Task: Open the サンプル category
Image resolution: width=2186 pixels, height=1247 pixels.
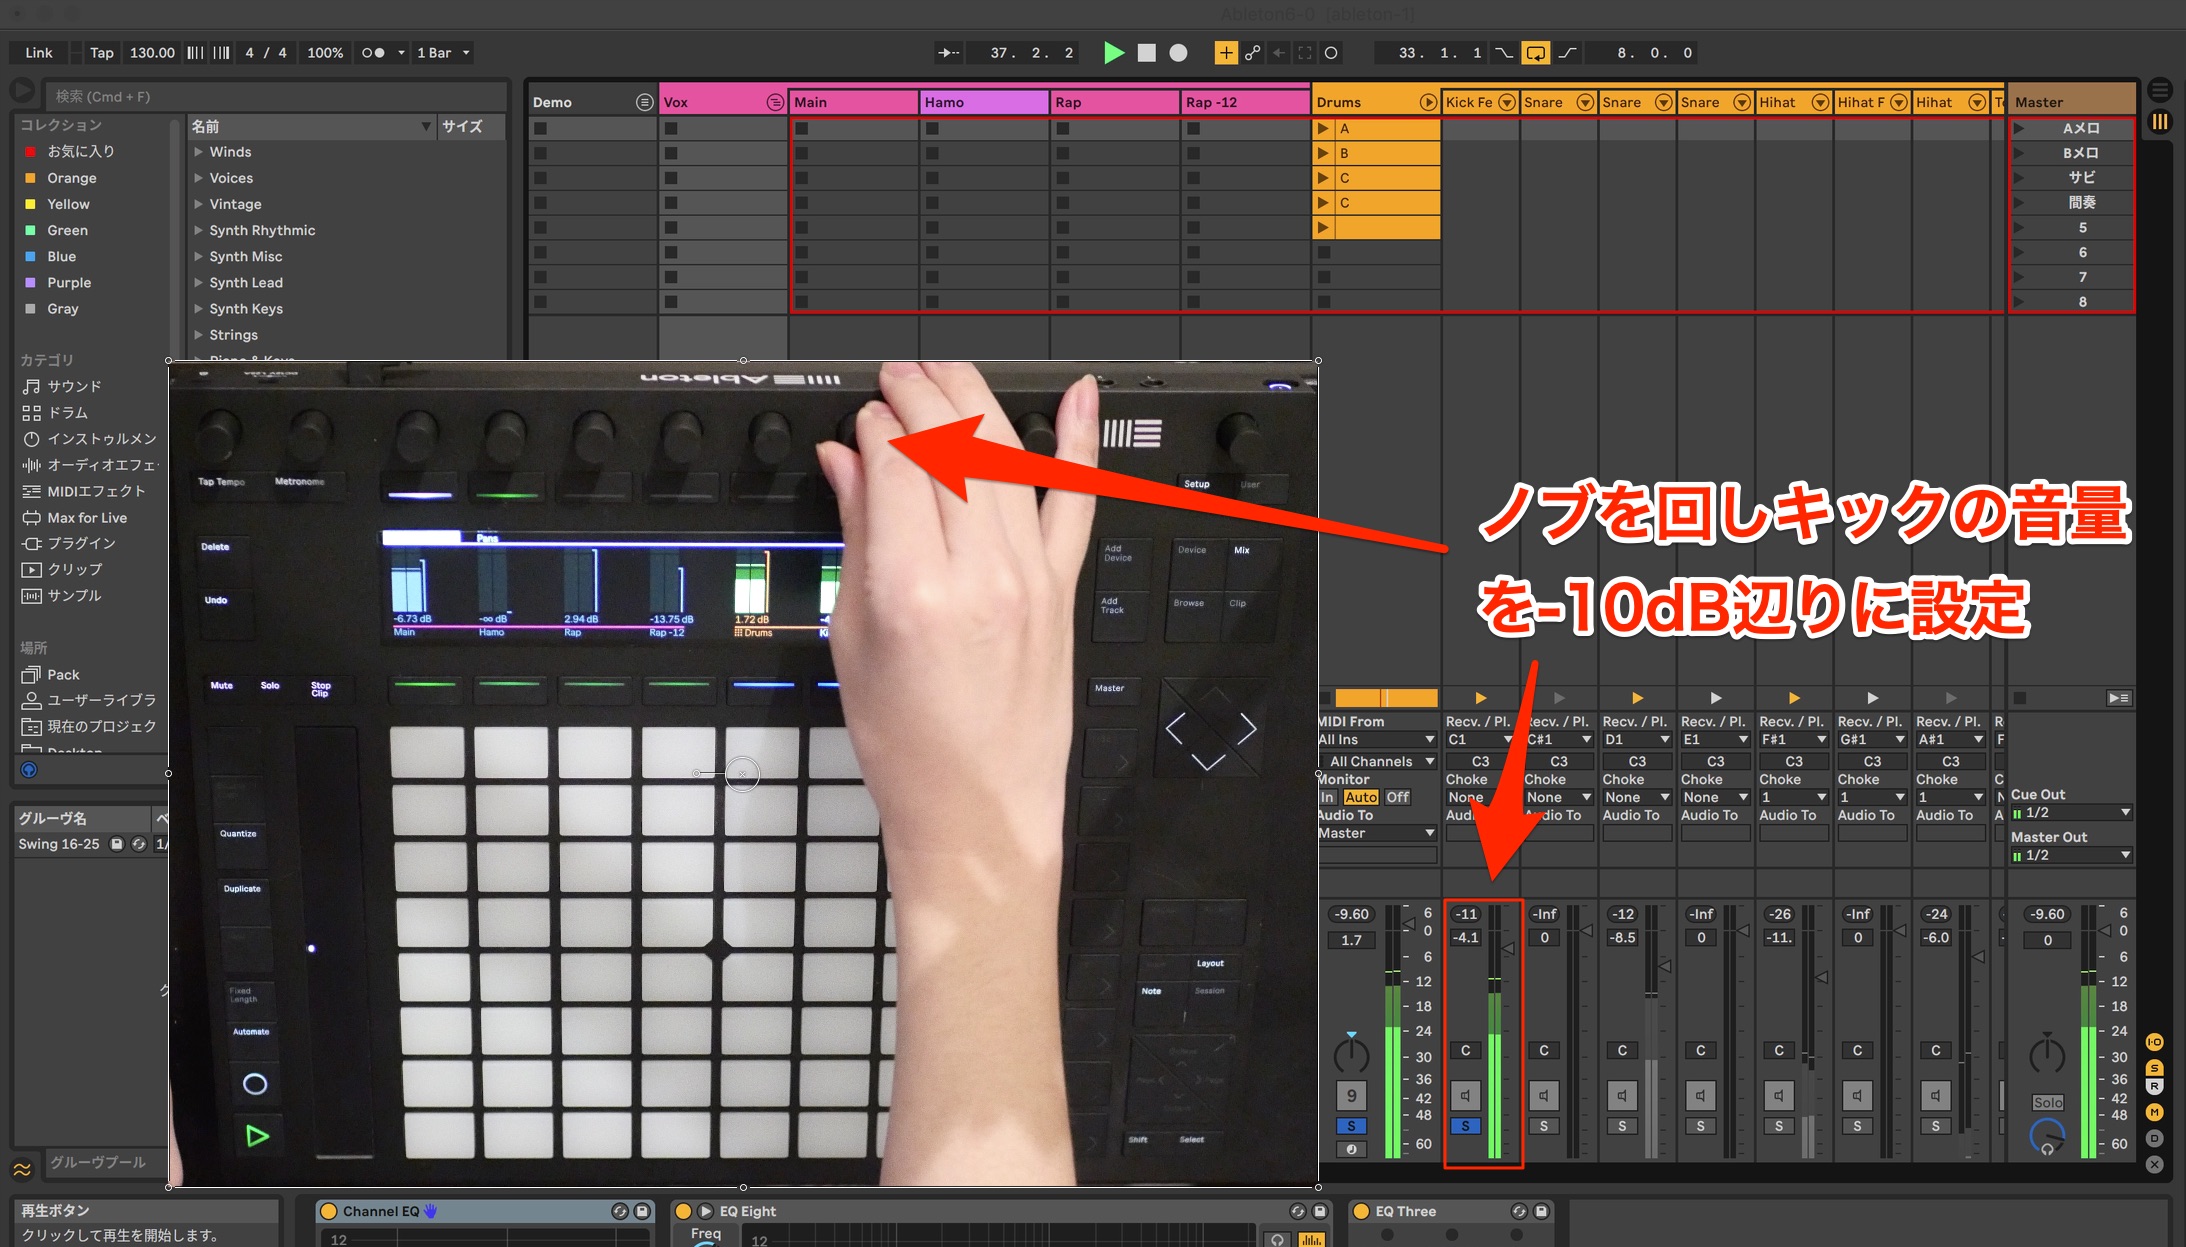Action: click(74, 595)
